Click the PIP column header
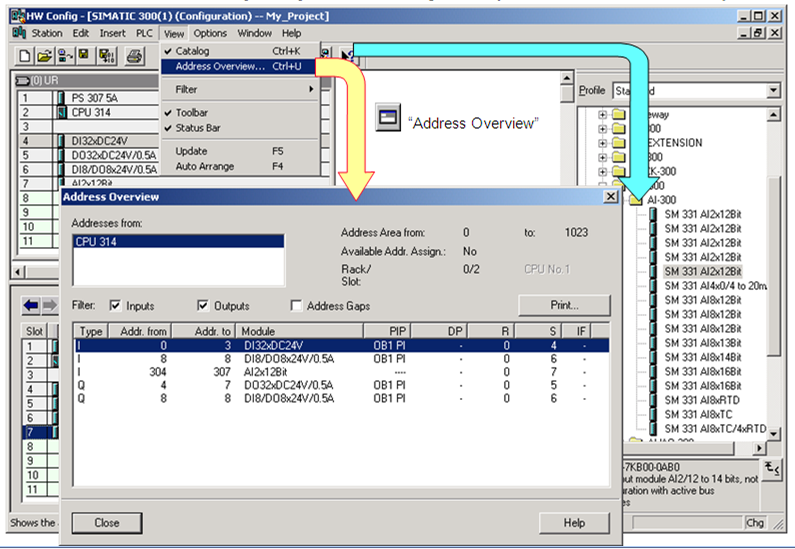The image size is (795, 549). (387, 331)
